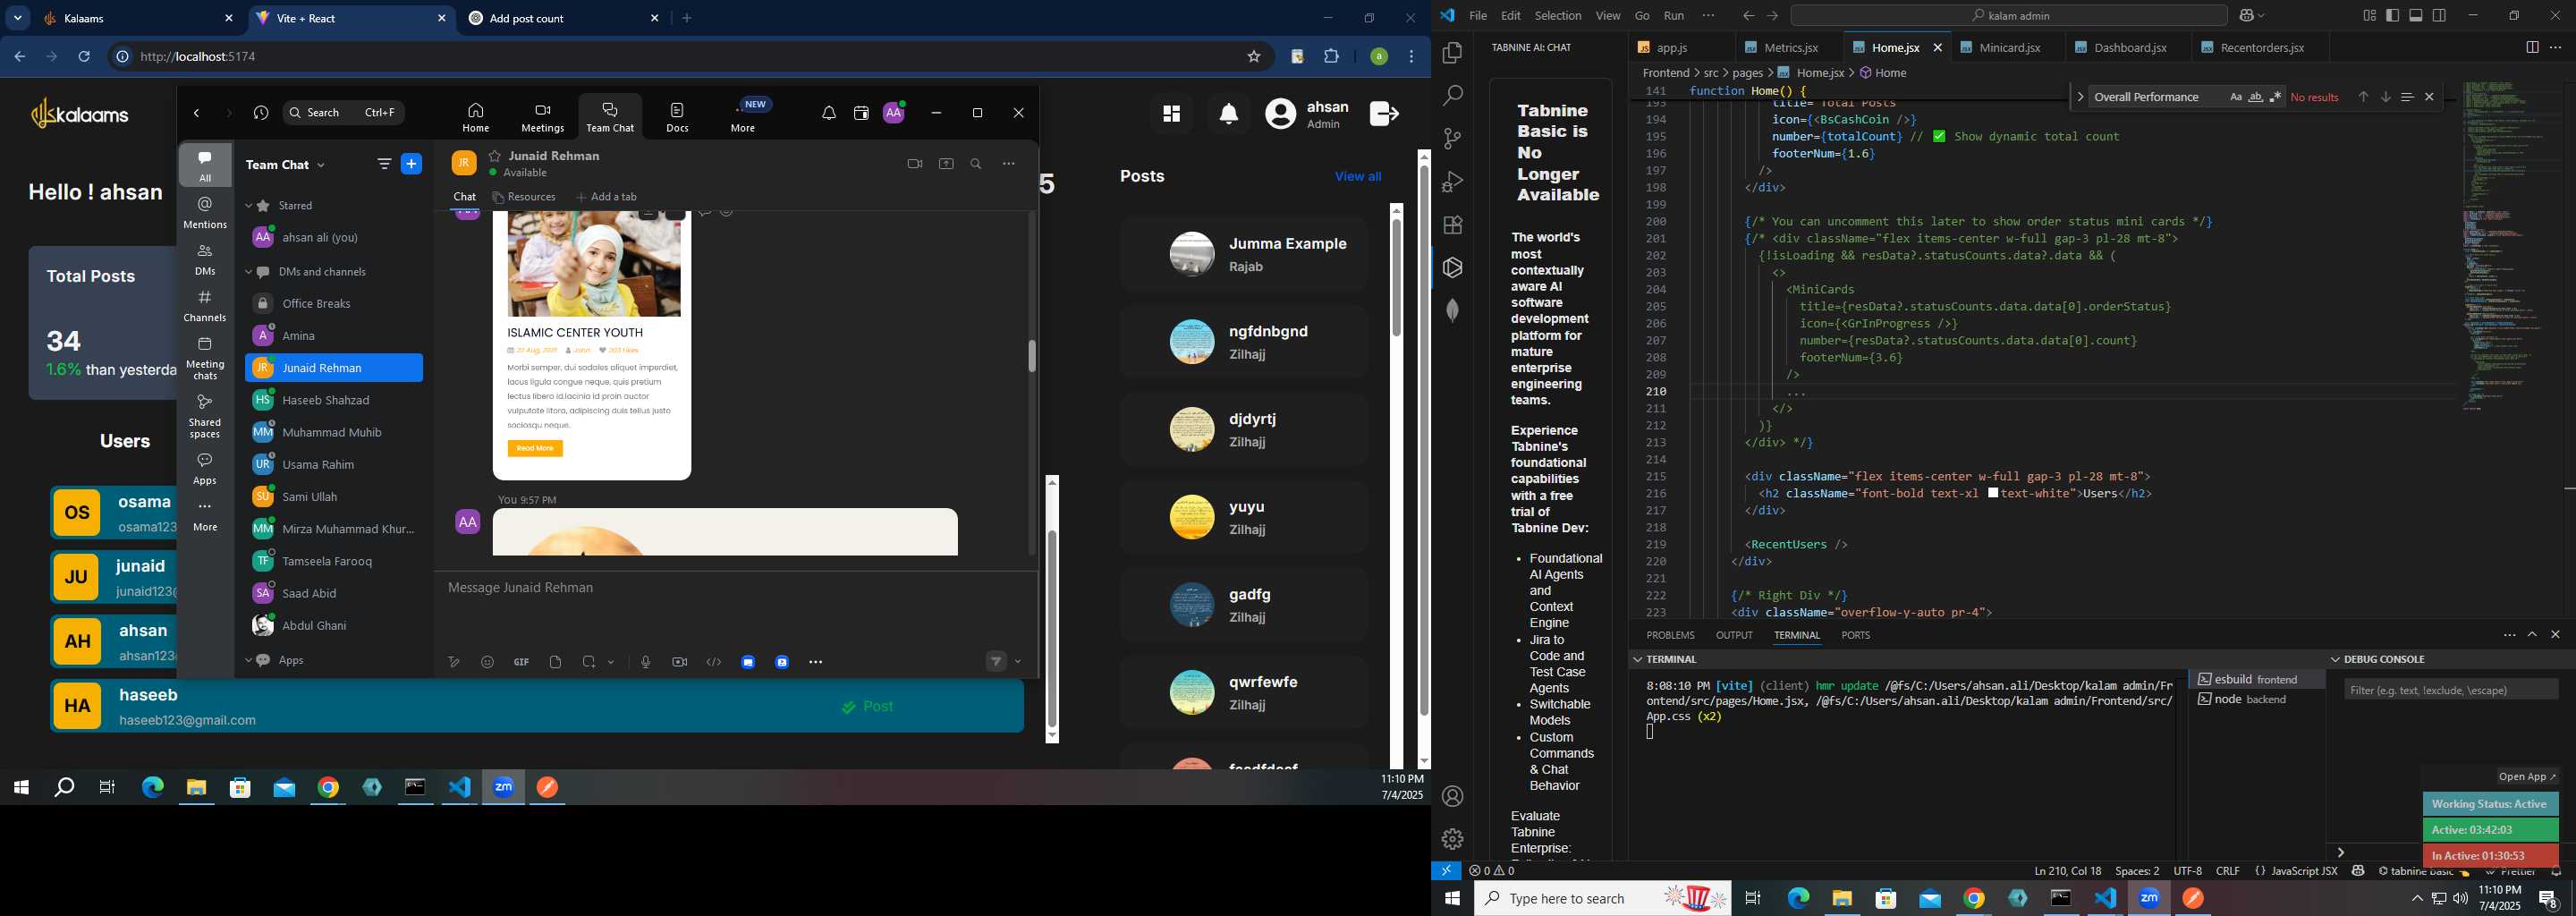Click the Zoom chat vertical scrollbar thumb
The width and height of the screenshot is (2576, 916).
tap(1031, 357)
